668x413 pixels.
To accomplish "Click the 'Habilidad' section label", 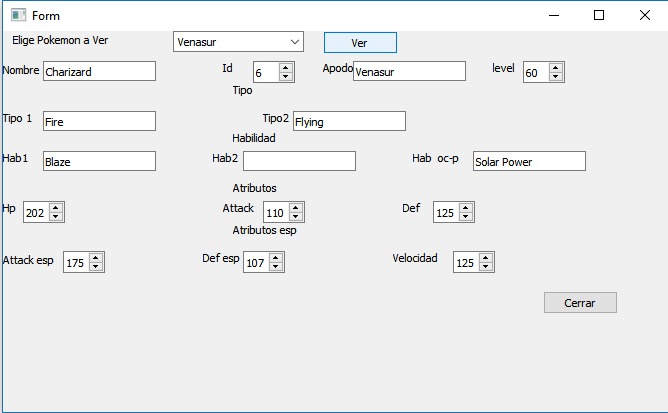I will coord(254,138).
